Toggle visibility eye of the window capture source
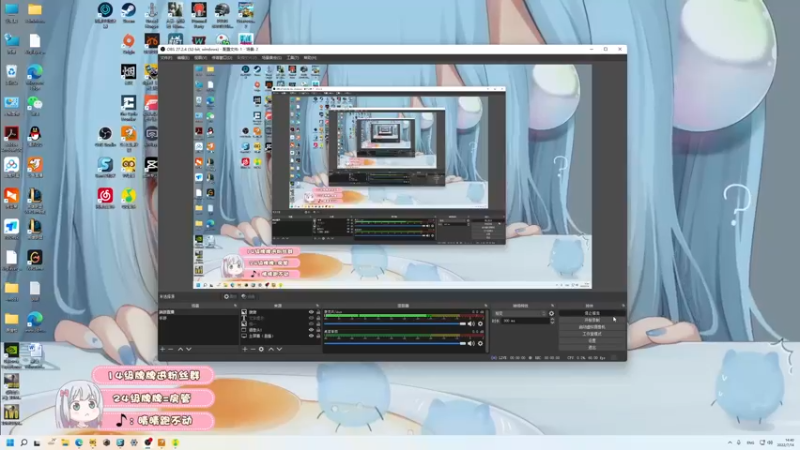 click(x=311, y=330)
